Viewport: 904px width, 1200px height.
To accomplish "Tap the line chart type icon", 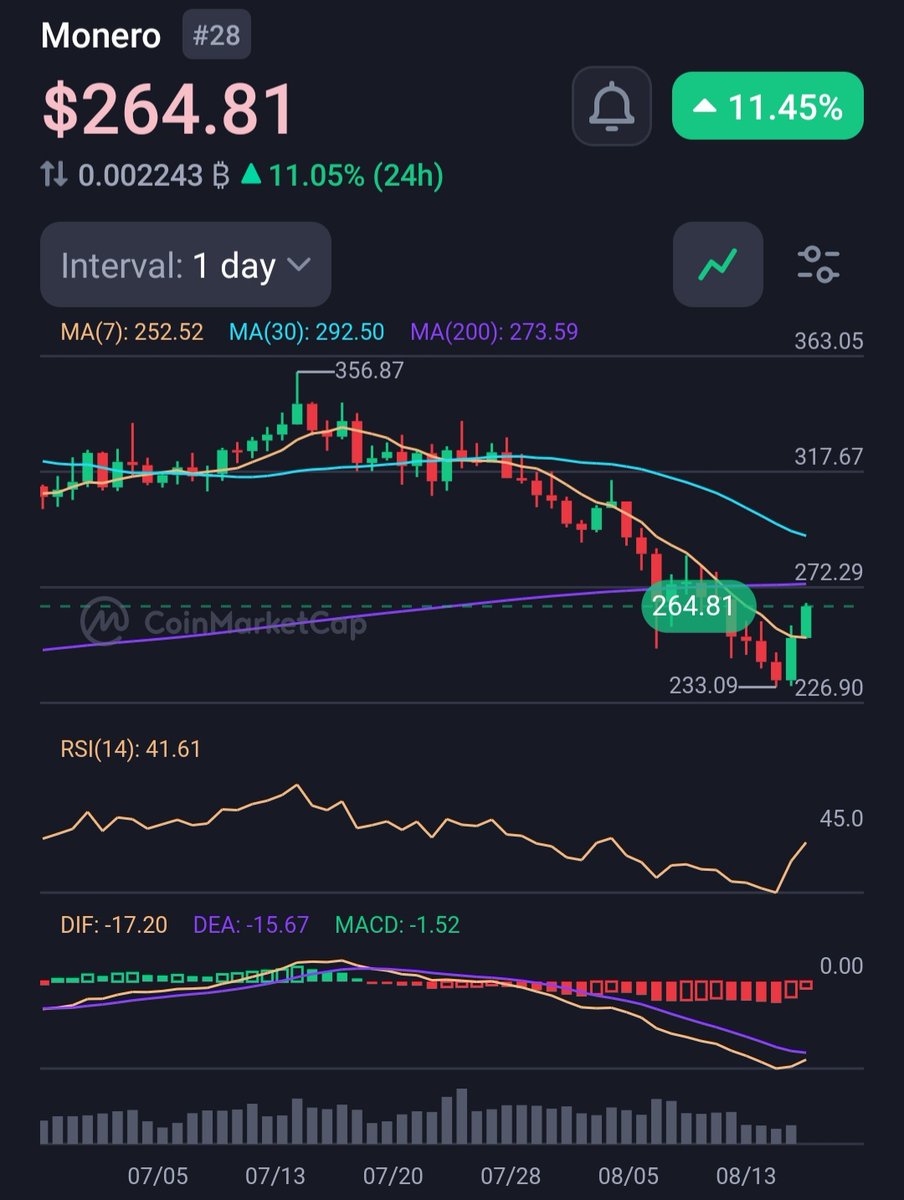I will click(x=718, y=264).
